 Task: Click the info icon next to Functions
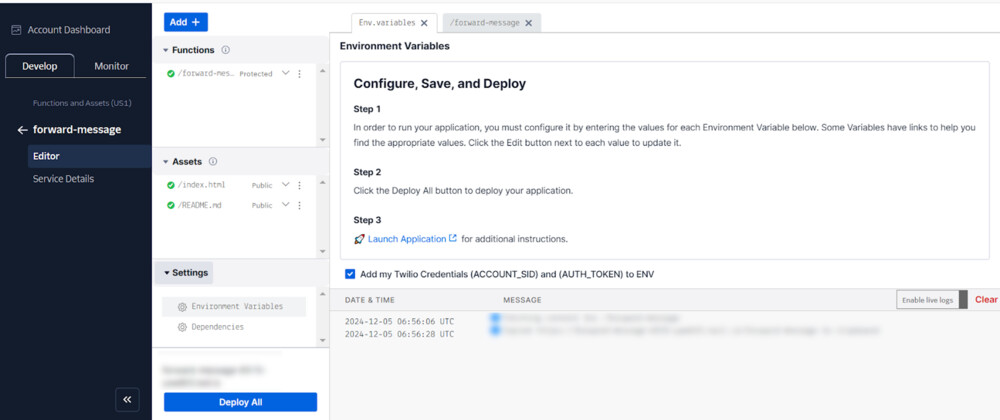(225, 50)
